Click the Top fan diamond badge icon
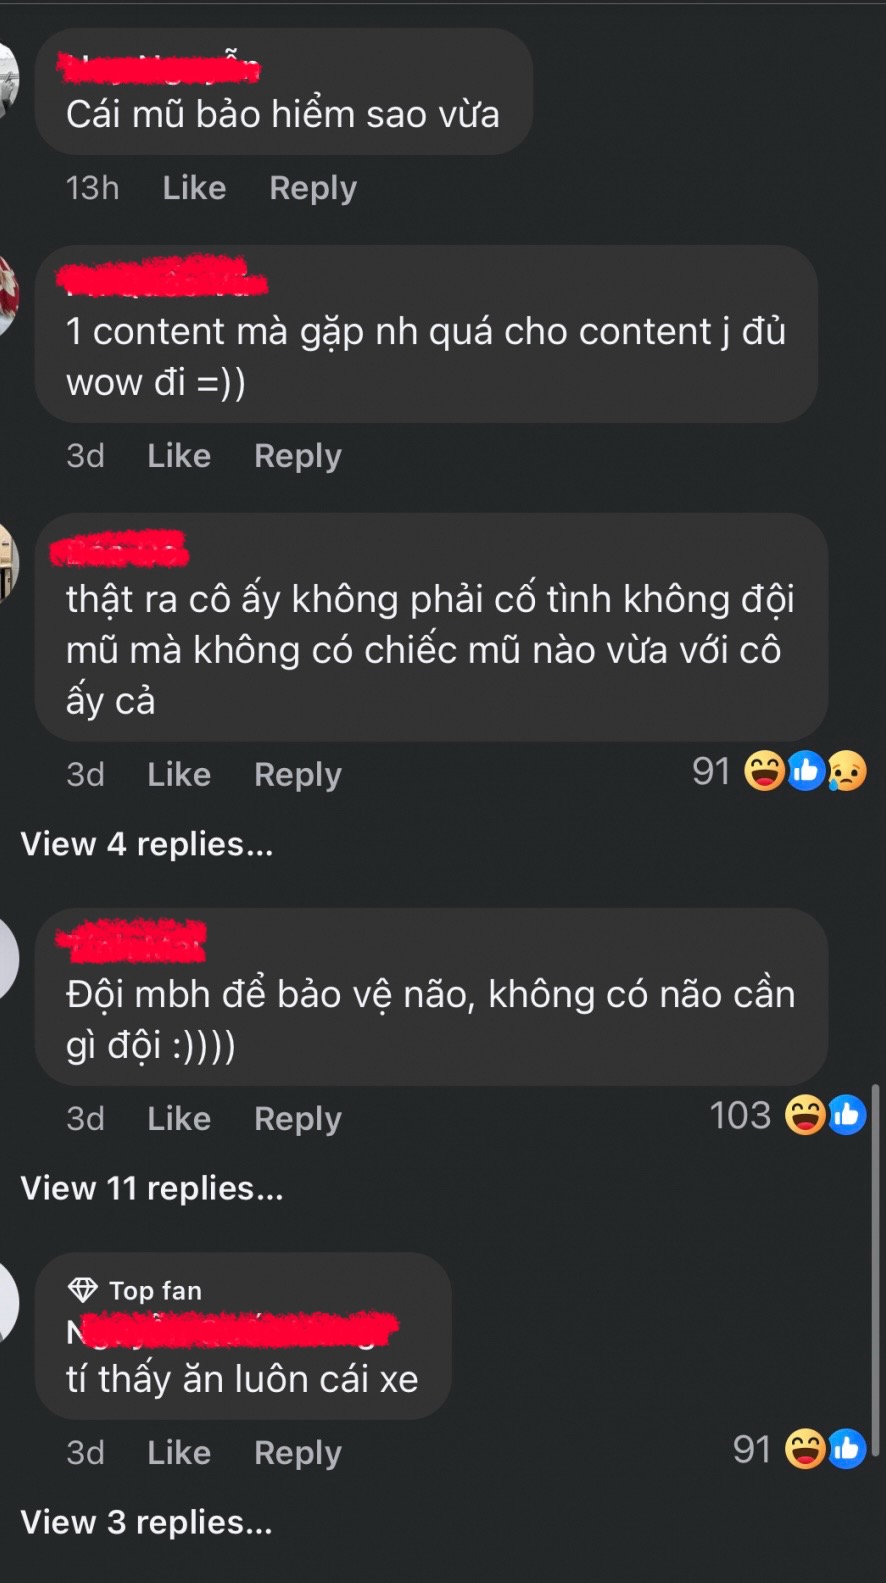886x1583 pixels. tap(83, 1290)
